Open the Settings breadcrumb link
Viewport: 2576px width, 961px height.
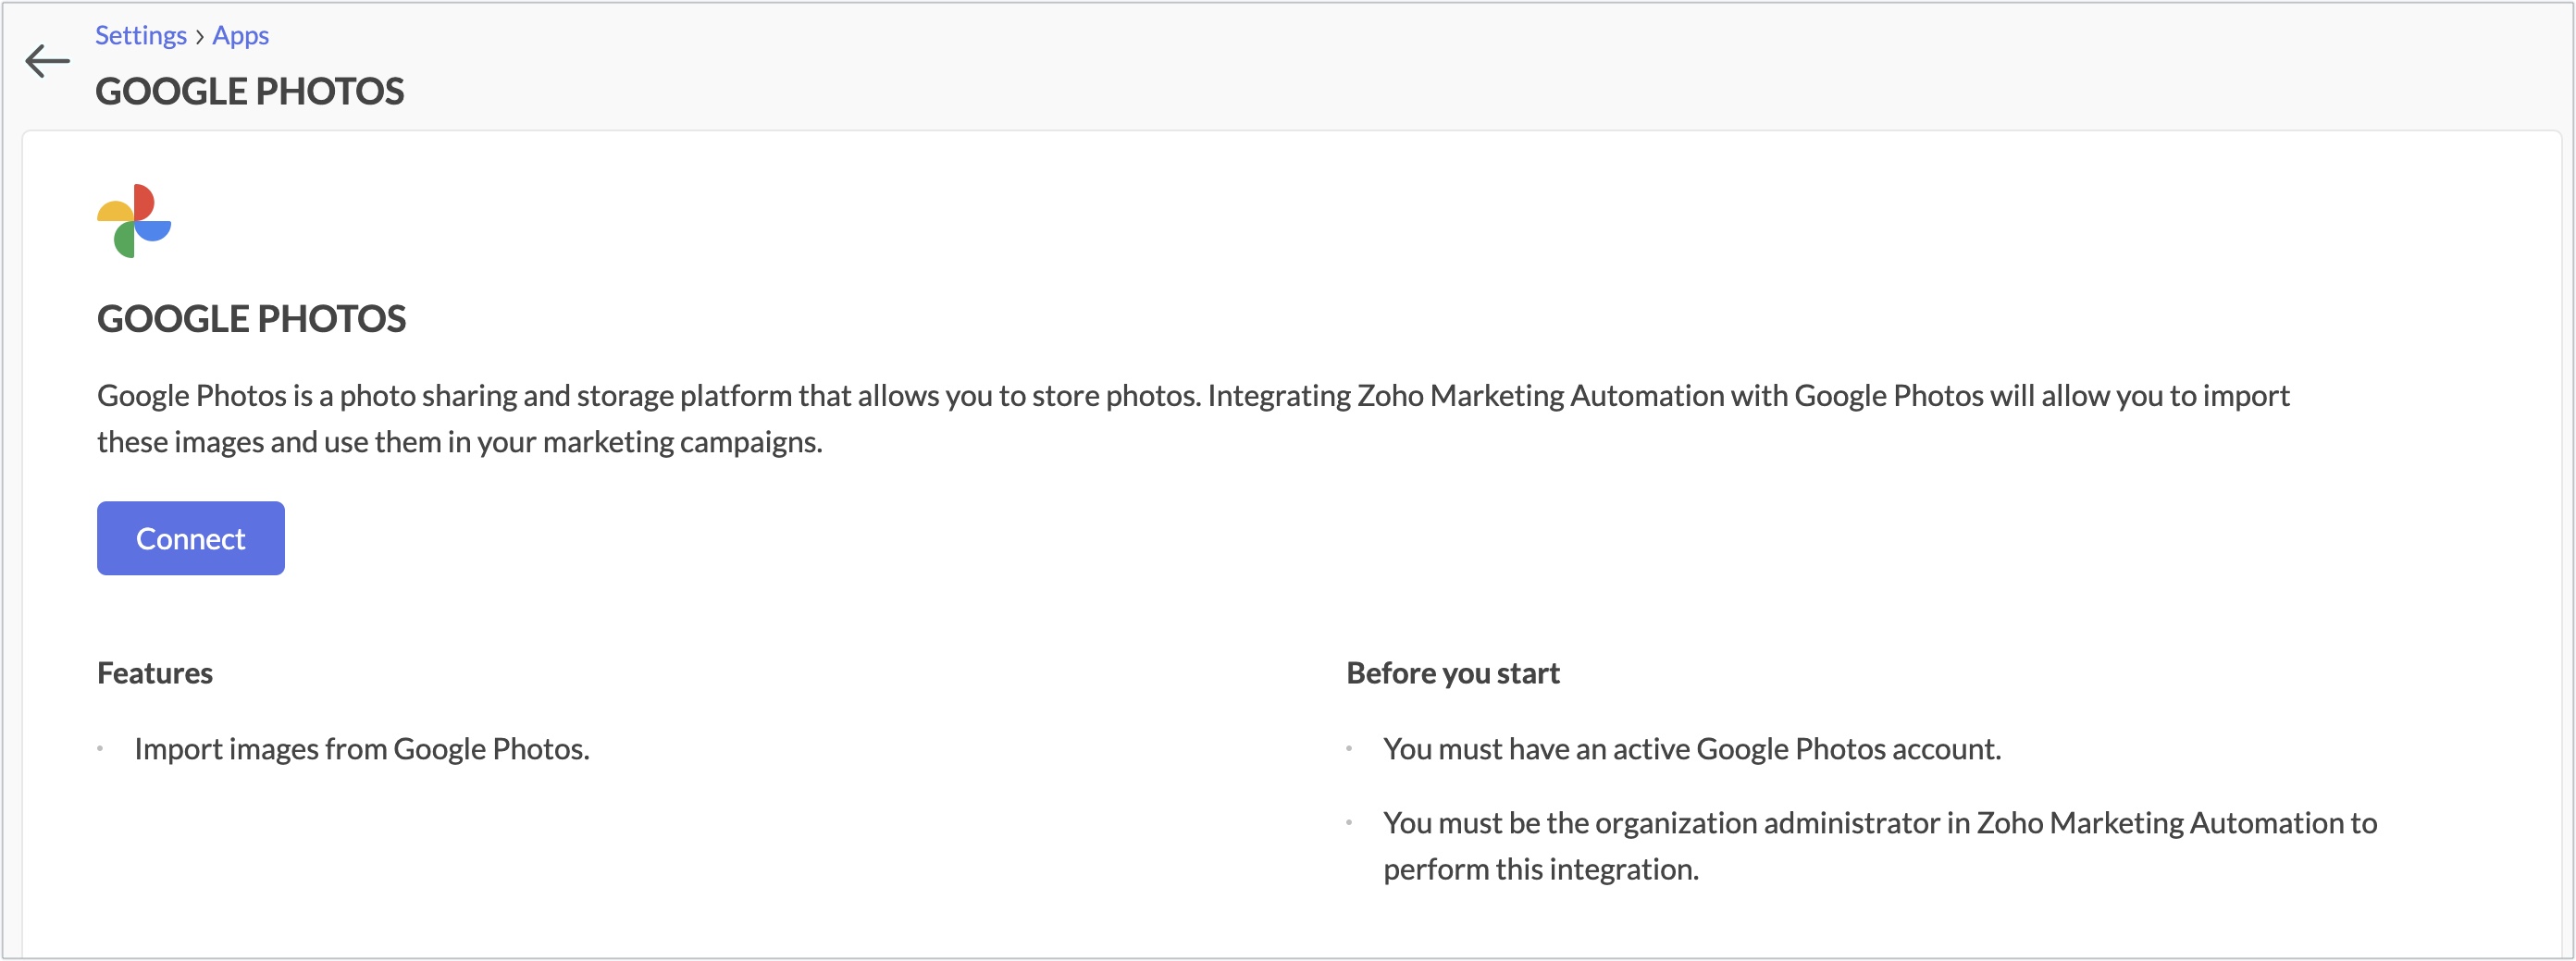[x=141, y=35]
